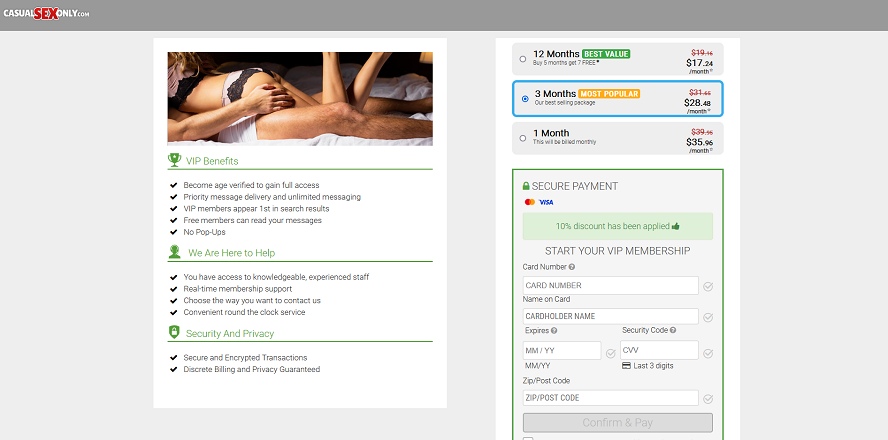Click 'Secure and Encrypted Transactions' line
Screen dimensions: 888x440
[x=245, y=358]
